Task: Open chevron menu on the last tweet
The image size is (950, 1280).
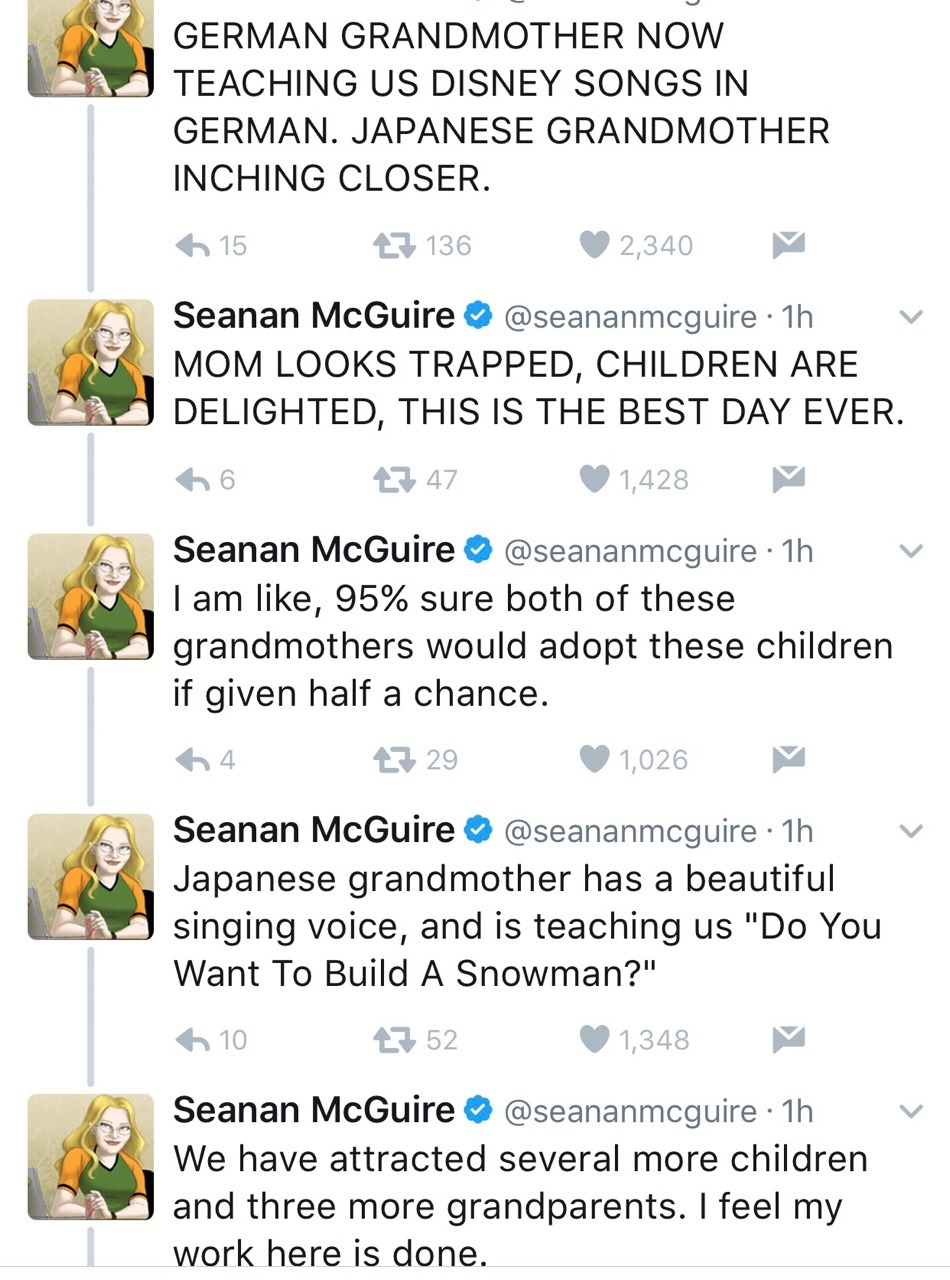Action: pyautogui.click(x=910, y=1111)
